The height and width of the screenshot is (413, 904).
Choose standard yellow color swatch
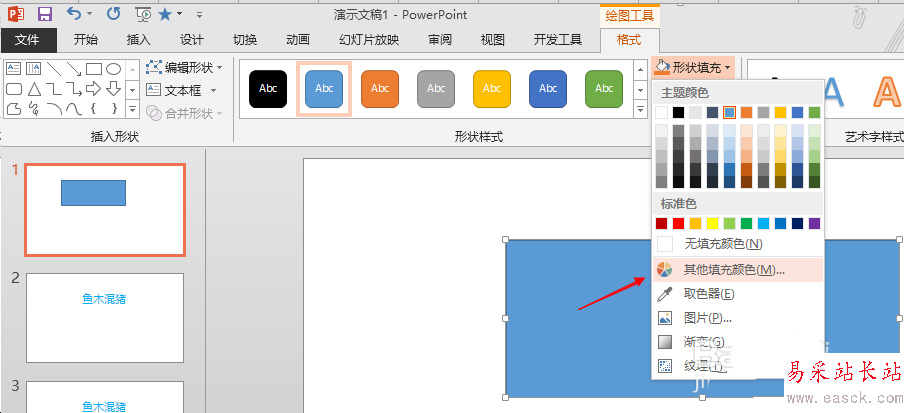(x=713, y=223)
